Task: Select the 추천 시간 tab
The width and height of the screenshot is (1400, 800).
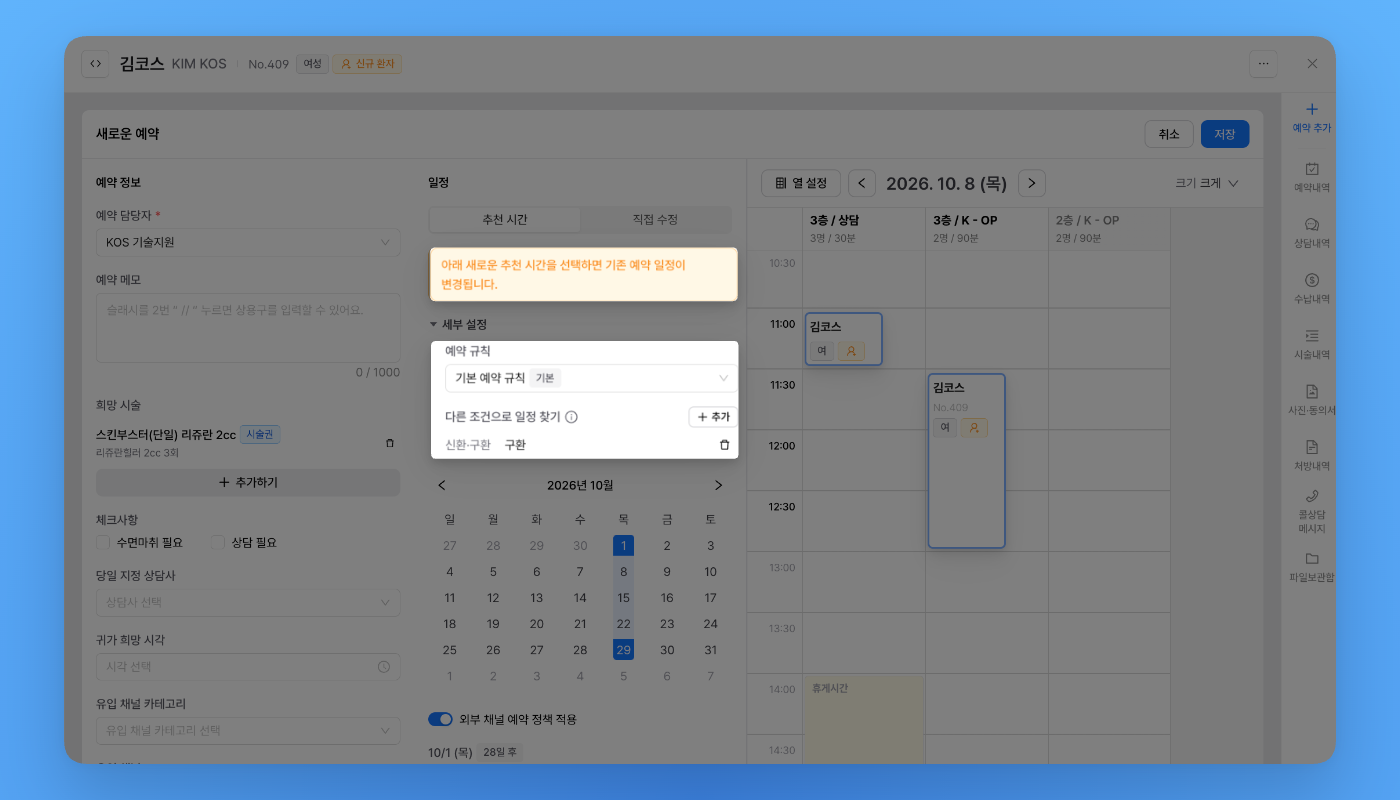Action: coord(505,219)
